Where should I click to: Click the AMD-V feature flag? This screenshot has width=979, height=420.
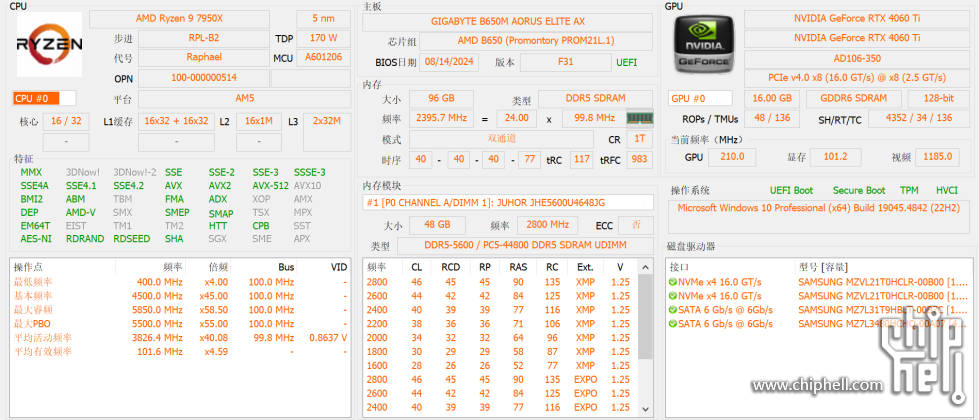click(x=81, y=213)
